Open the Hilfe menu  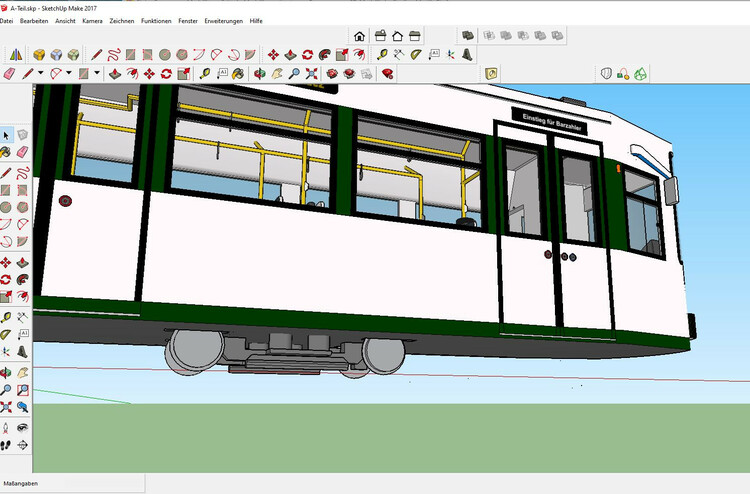256,21
